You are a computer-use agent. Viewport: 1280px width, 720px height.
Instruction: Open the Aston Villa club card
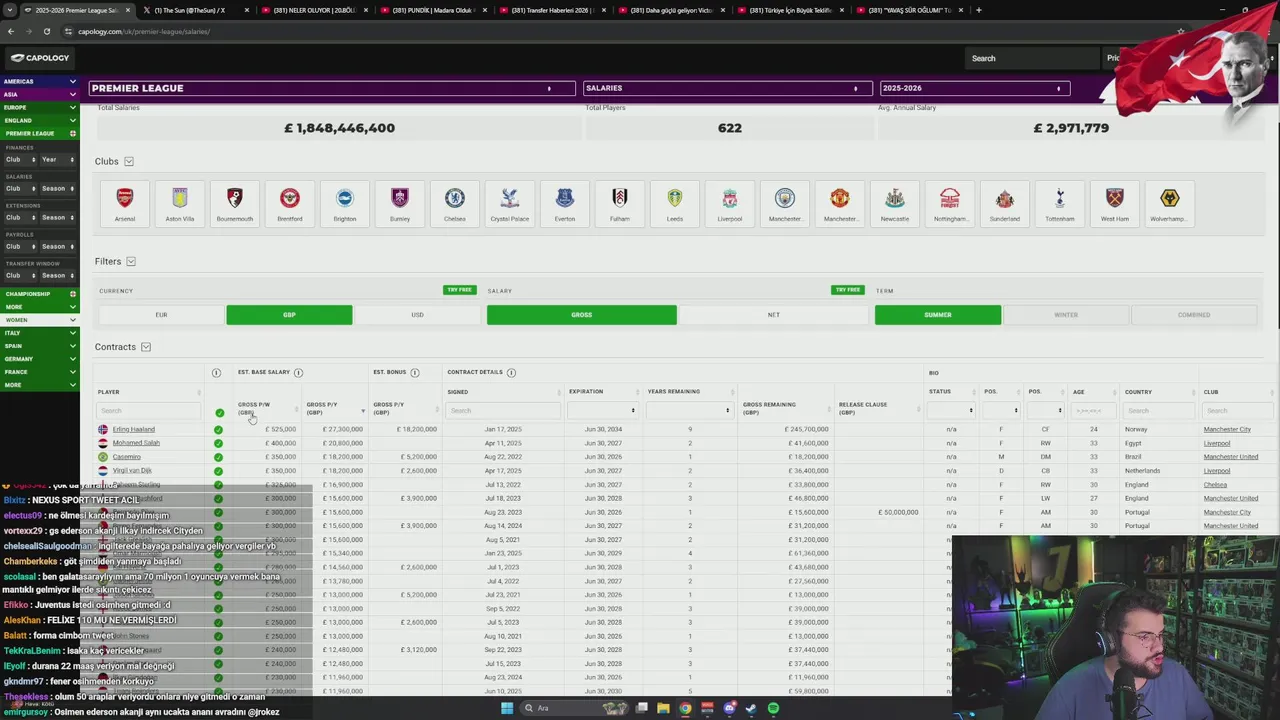pyautogui.click(x=179, y=204)
